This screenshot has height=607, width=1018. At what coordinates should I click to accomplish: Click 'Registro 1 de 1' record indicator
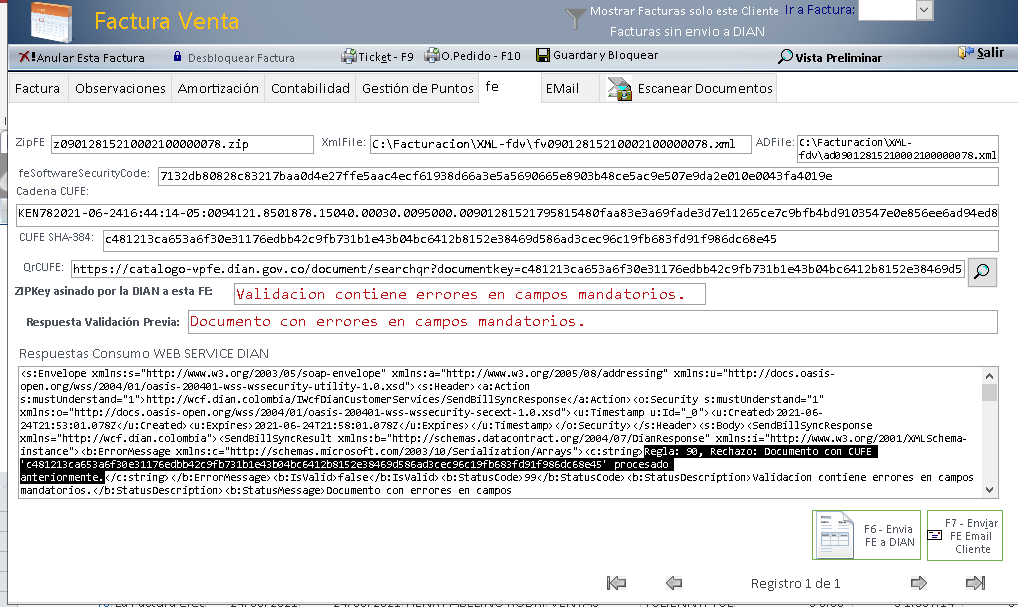(x=795, y=584)
